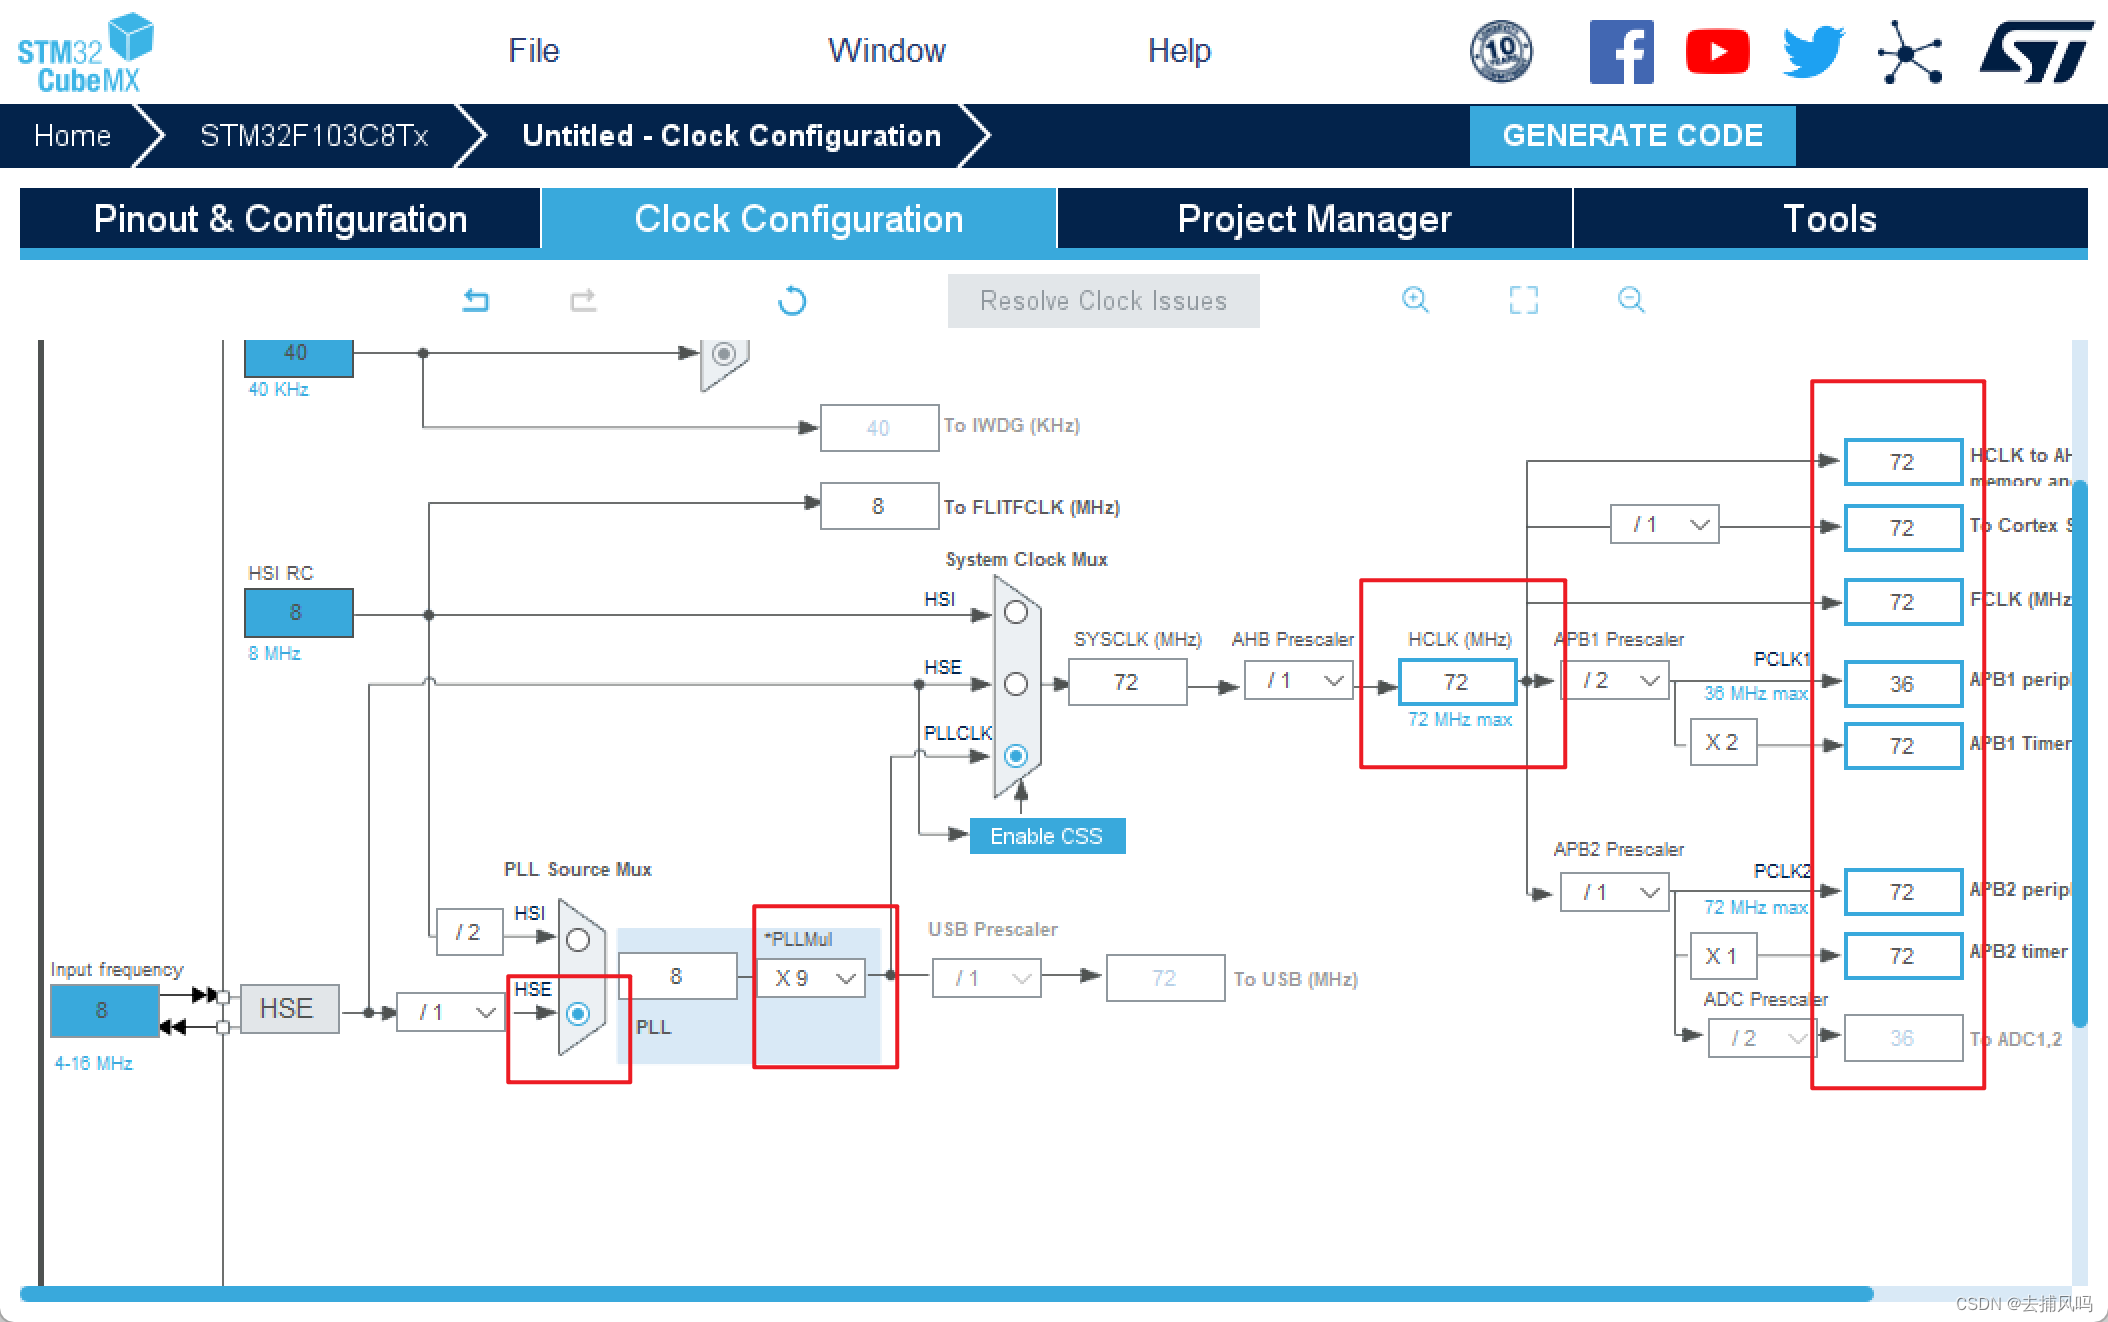Switch to Project Manager tab

[1315, 219]
